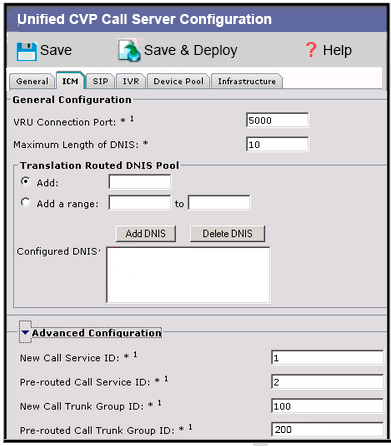Image resolution: width=391 pixels, height=446 pixels.
Task: Click the Add DNIS button
Action: [146, 233]
